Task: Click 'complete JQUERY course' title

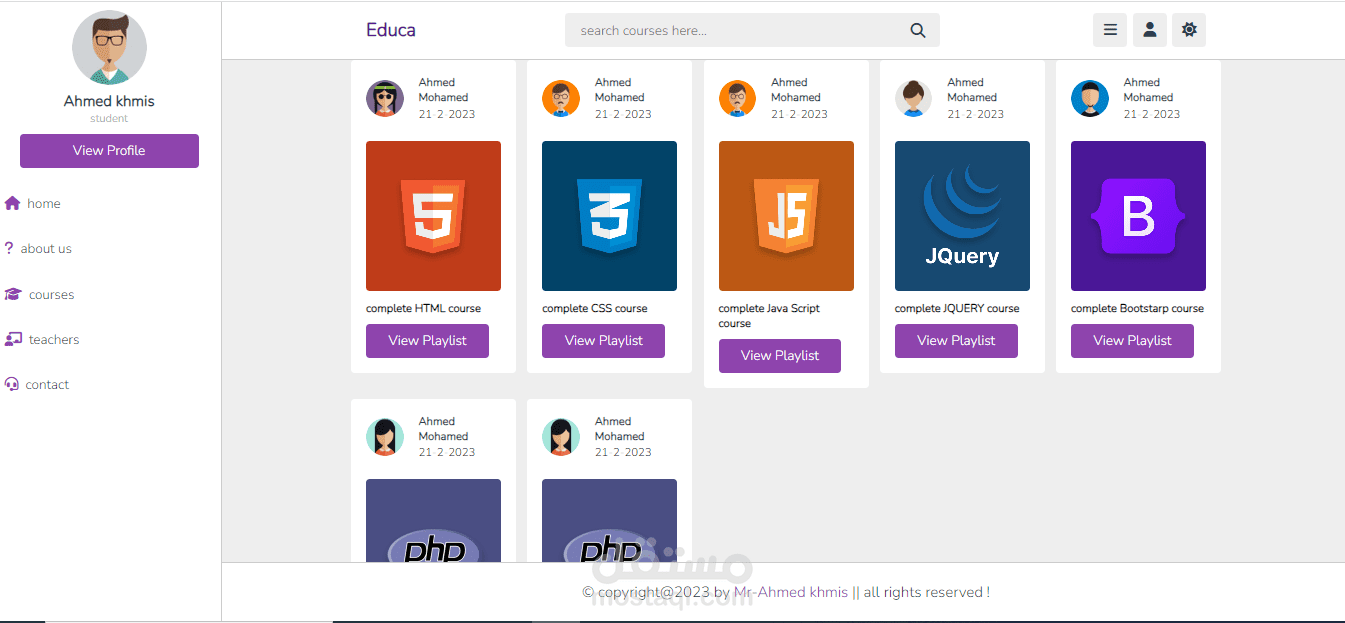Action: pyautogui.click(x=957, y=308)
